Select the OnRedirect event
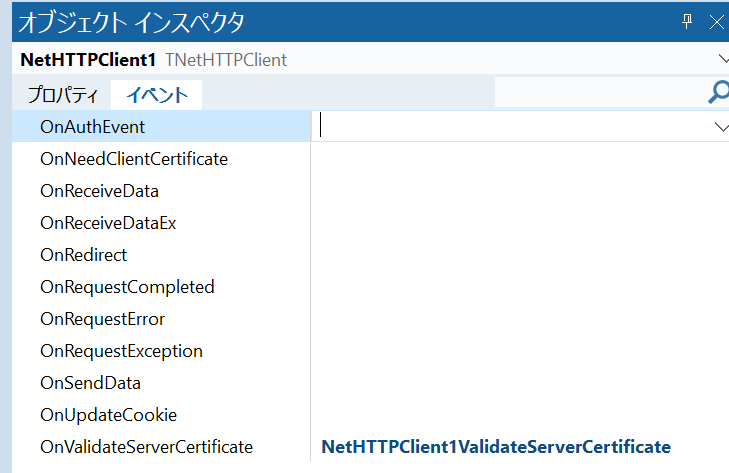Viewport: 729px width, 473px height. click(x=84, y=255)
